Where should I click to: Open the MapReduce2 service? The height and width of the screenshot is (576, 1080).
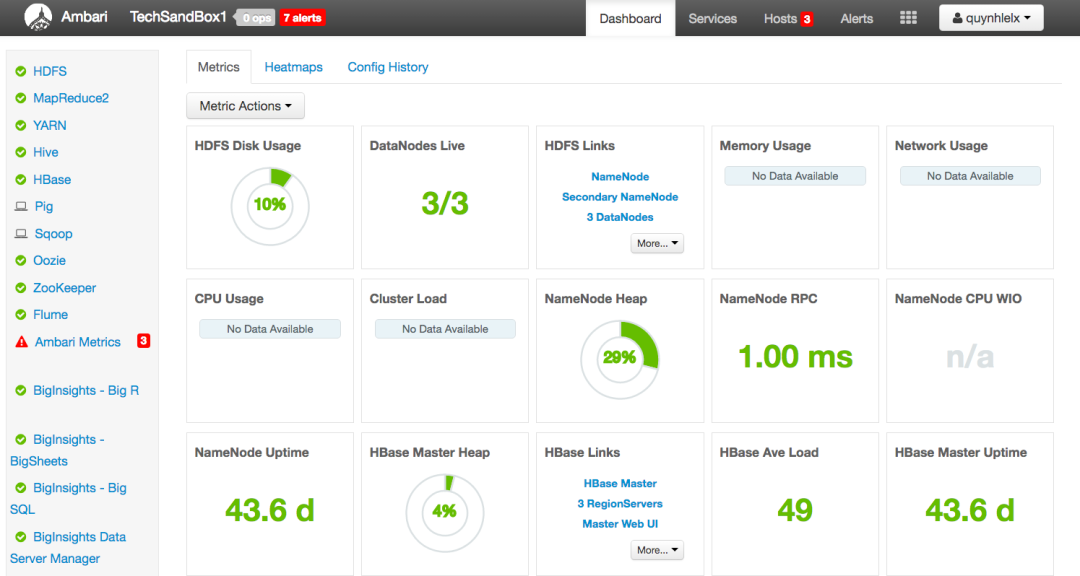pyautogui.click(x=71, y=98)
